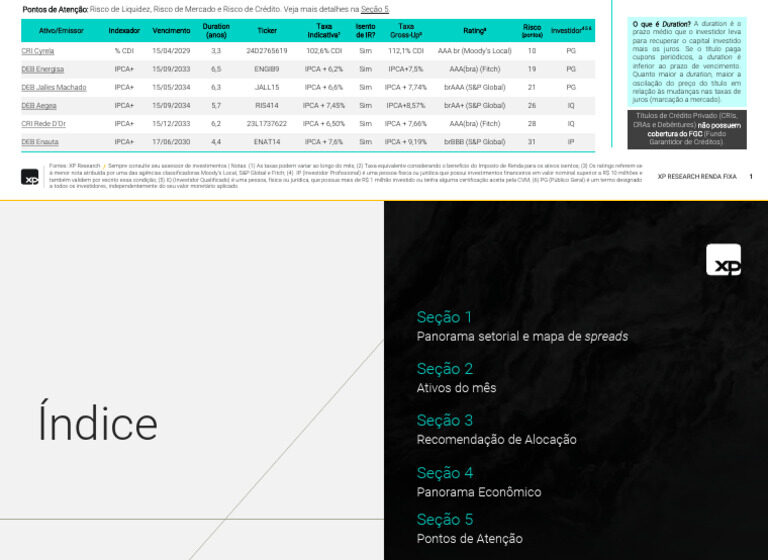Click the 'Ativo/Emissor' column header
Screen dimensions: 768x560
coord(61,30)
